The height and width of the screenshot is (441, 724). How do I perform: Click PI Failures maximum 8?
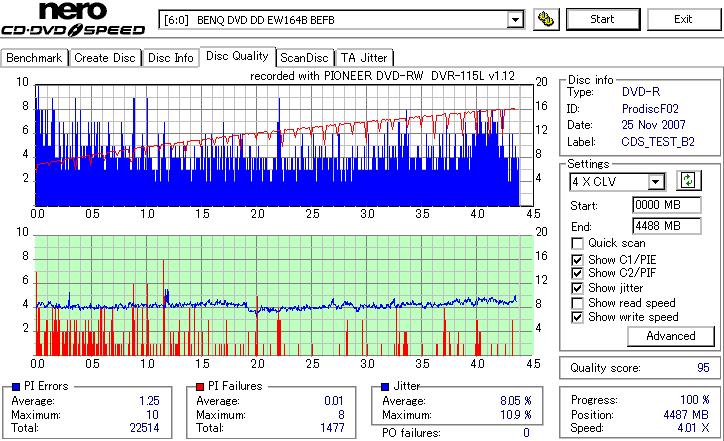(341, 415)
